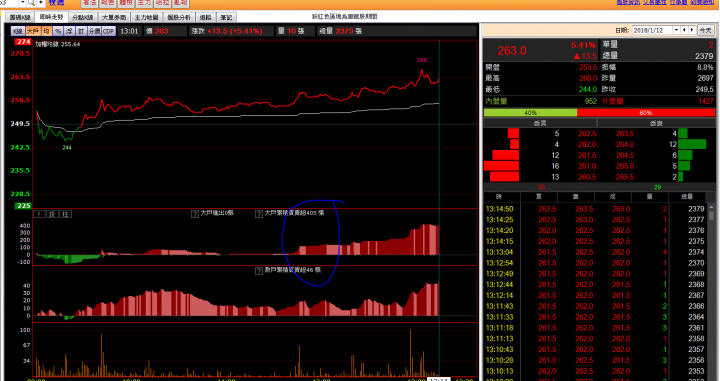Click the third top-right hyperlink
Image resolution: width=720 pixels, height=381 pixels.
(x=678, y=2)
